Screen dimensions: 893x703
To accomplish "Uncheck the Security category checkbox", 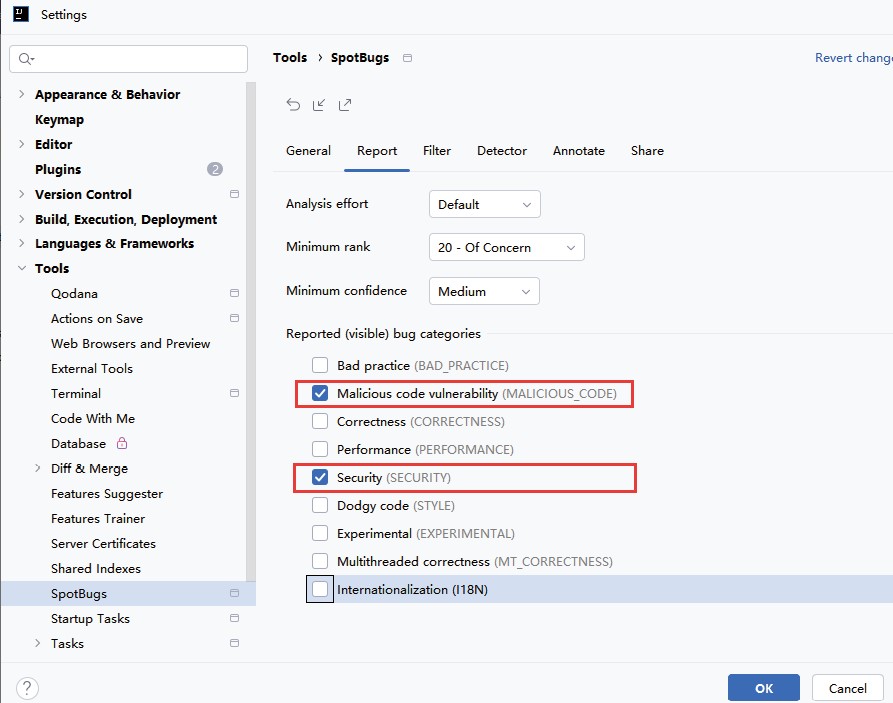I will pos(320,477).
